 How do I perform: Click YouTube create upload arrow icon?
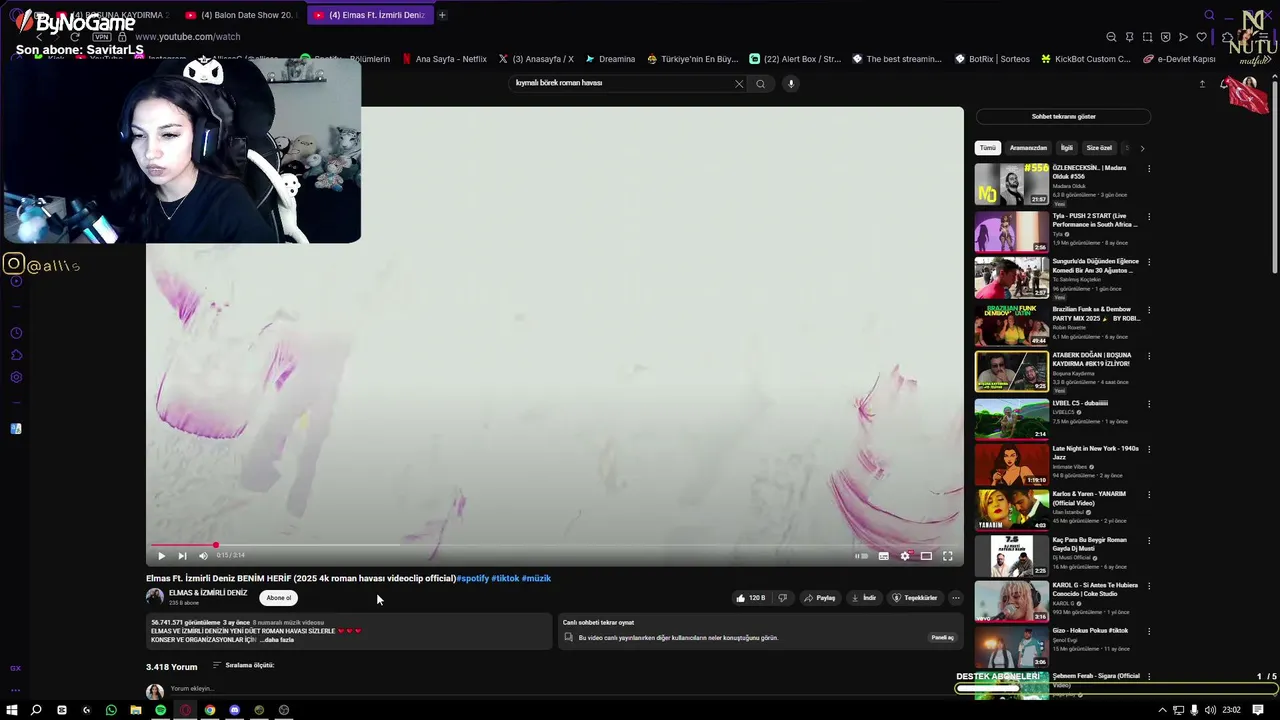[x=1202, y=84]
